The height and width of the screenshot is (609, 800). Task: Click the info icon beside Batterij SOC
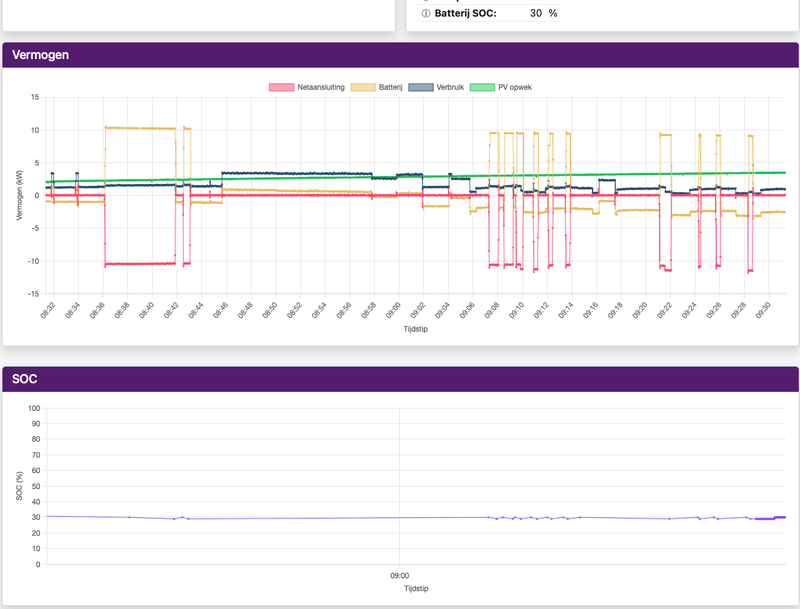(x=426, y=13)
